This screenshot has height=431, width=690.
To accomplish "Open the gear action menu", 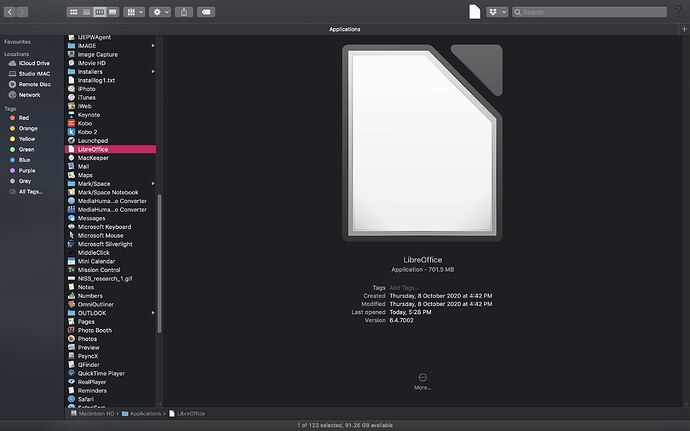I will click(160, 12).
